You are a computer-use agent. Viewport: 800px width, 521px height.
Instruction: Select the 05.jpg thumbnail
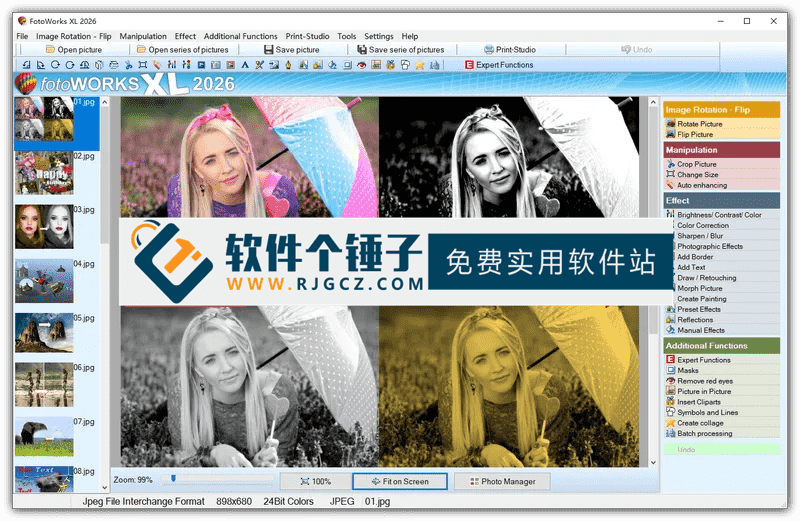pyautogui.click(x=44, y=333)
